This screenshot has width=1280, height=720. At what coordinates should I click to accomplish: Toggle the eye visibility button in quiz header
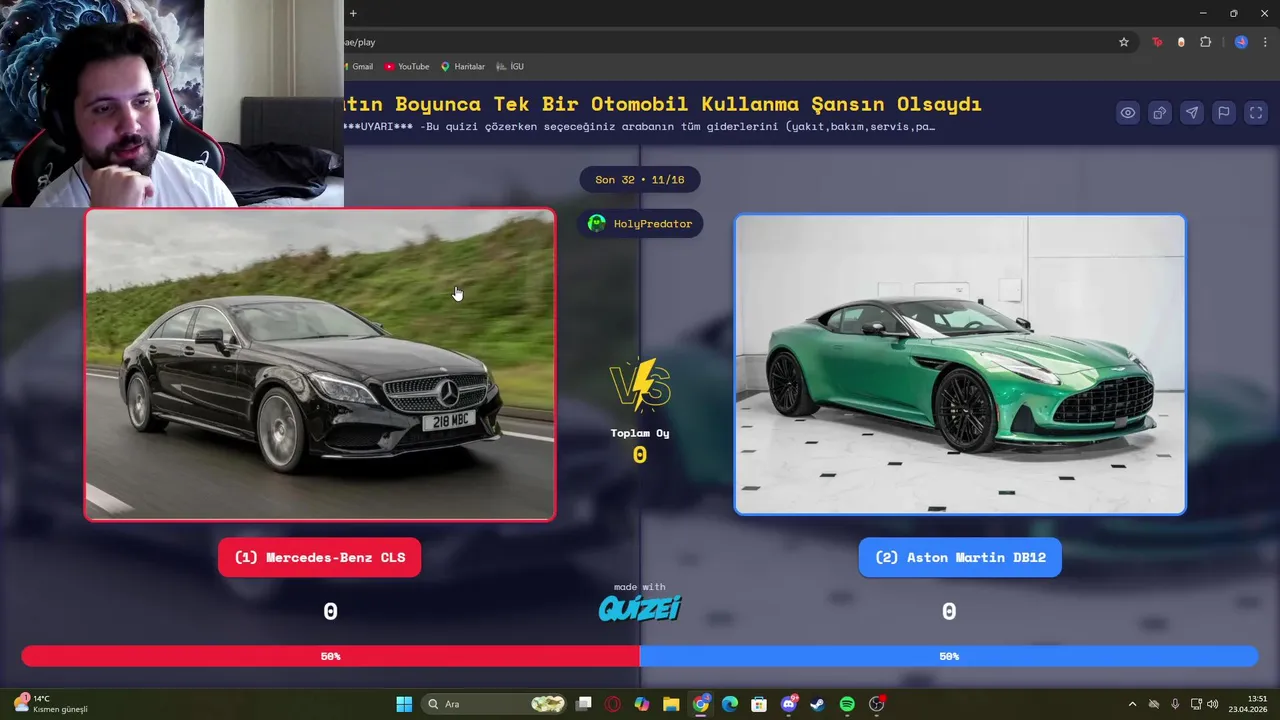(1128, 113)
